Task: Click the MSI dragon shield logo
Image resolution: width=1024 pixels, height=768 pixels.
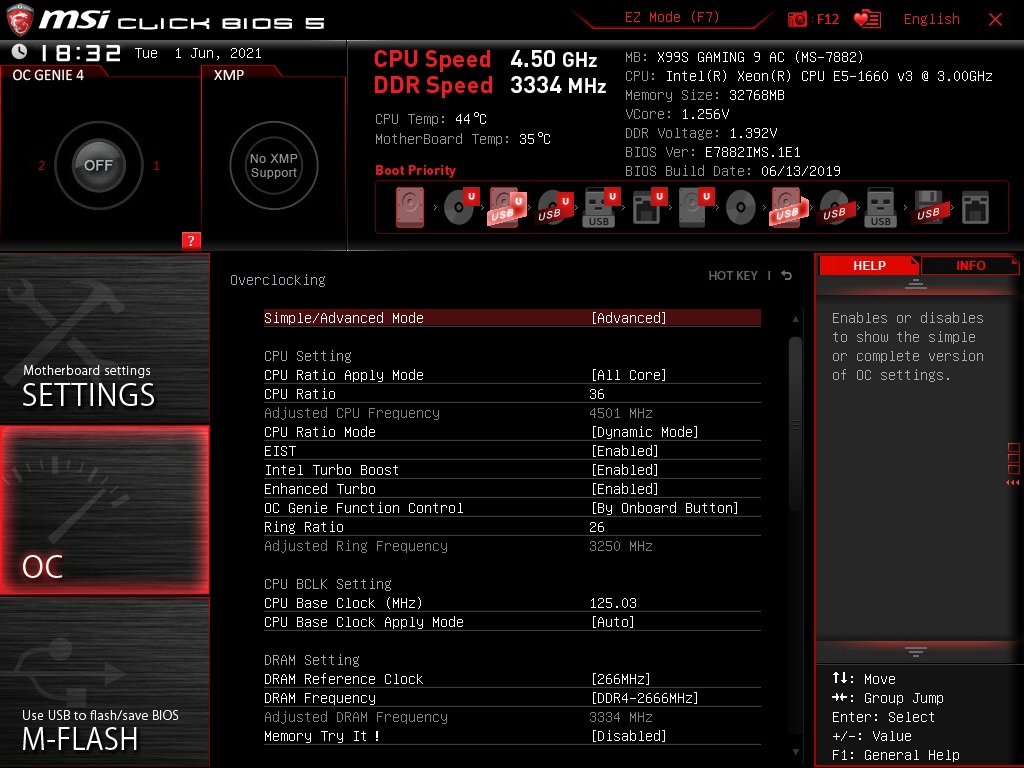Action: [20, 20]
